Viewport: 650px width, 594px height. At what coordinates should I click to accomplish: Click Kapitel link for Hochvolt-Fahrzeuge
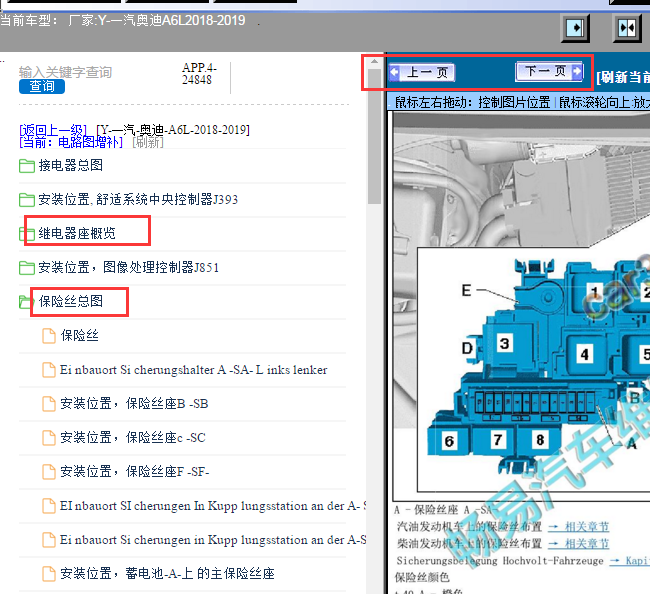pos(630,560)
